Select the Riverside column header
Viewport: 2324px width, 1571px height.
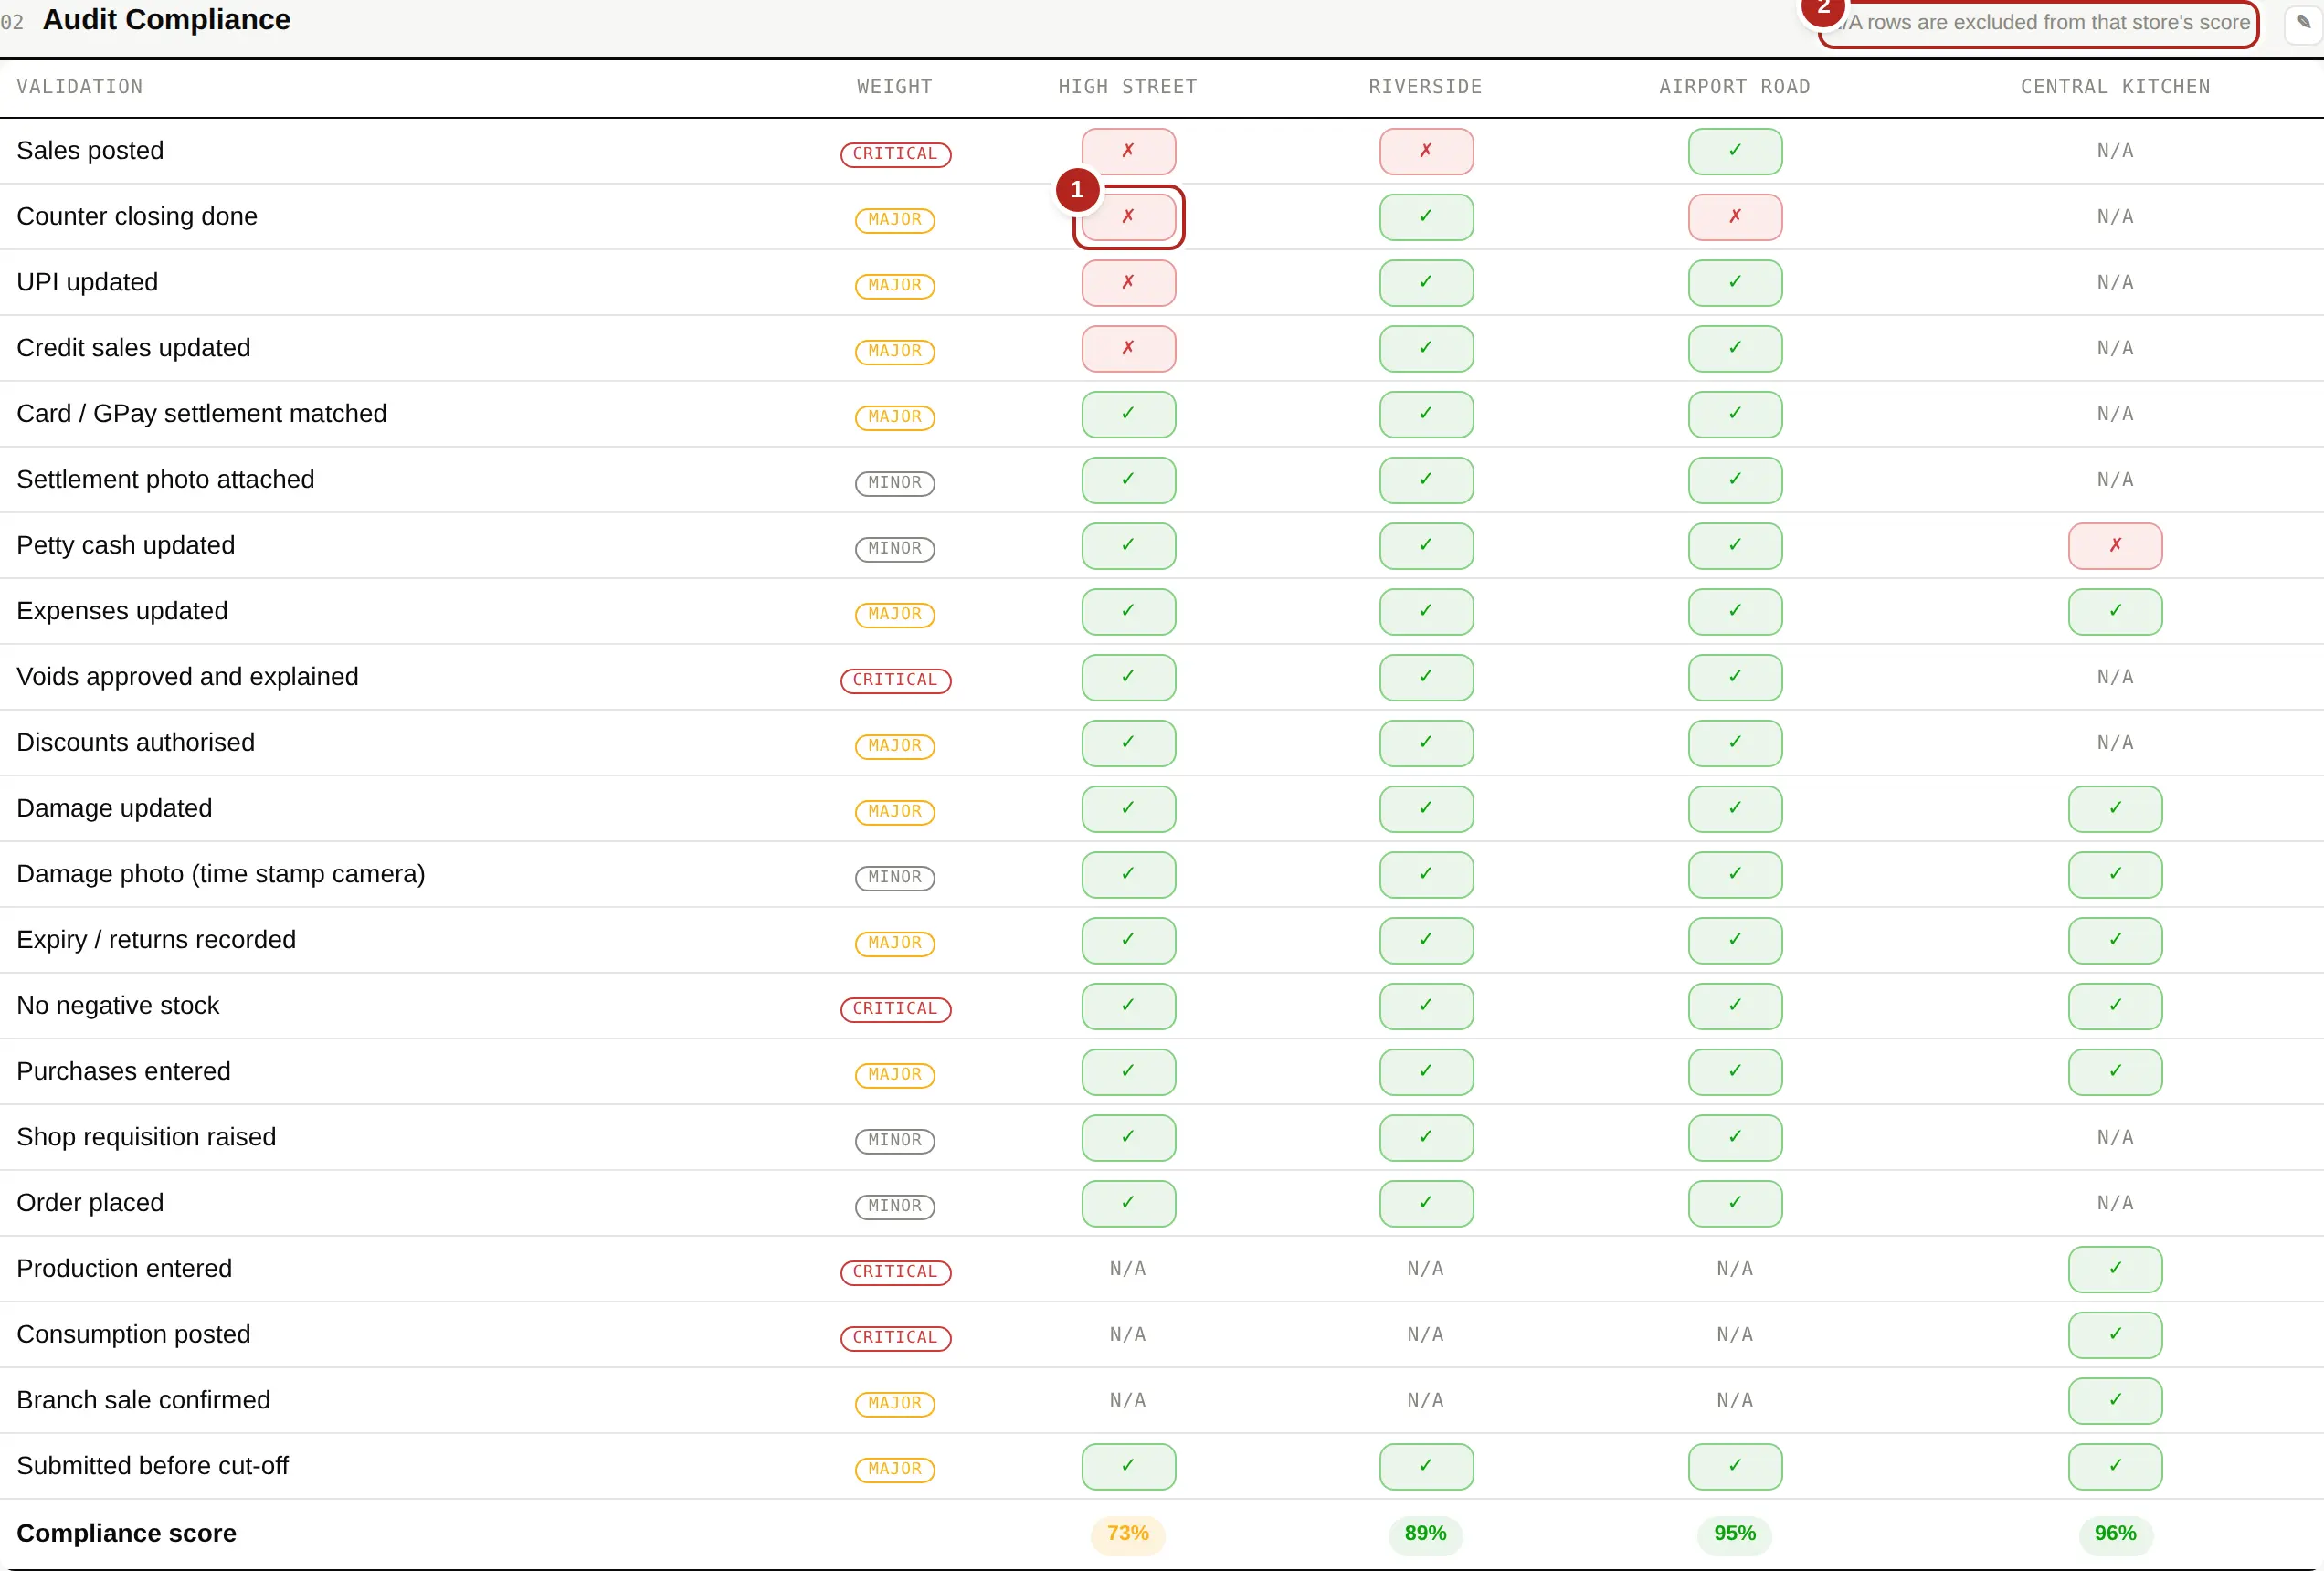click(x=1426, y=87)
